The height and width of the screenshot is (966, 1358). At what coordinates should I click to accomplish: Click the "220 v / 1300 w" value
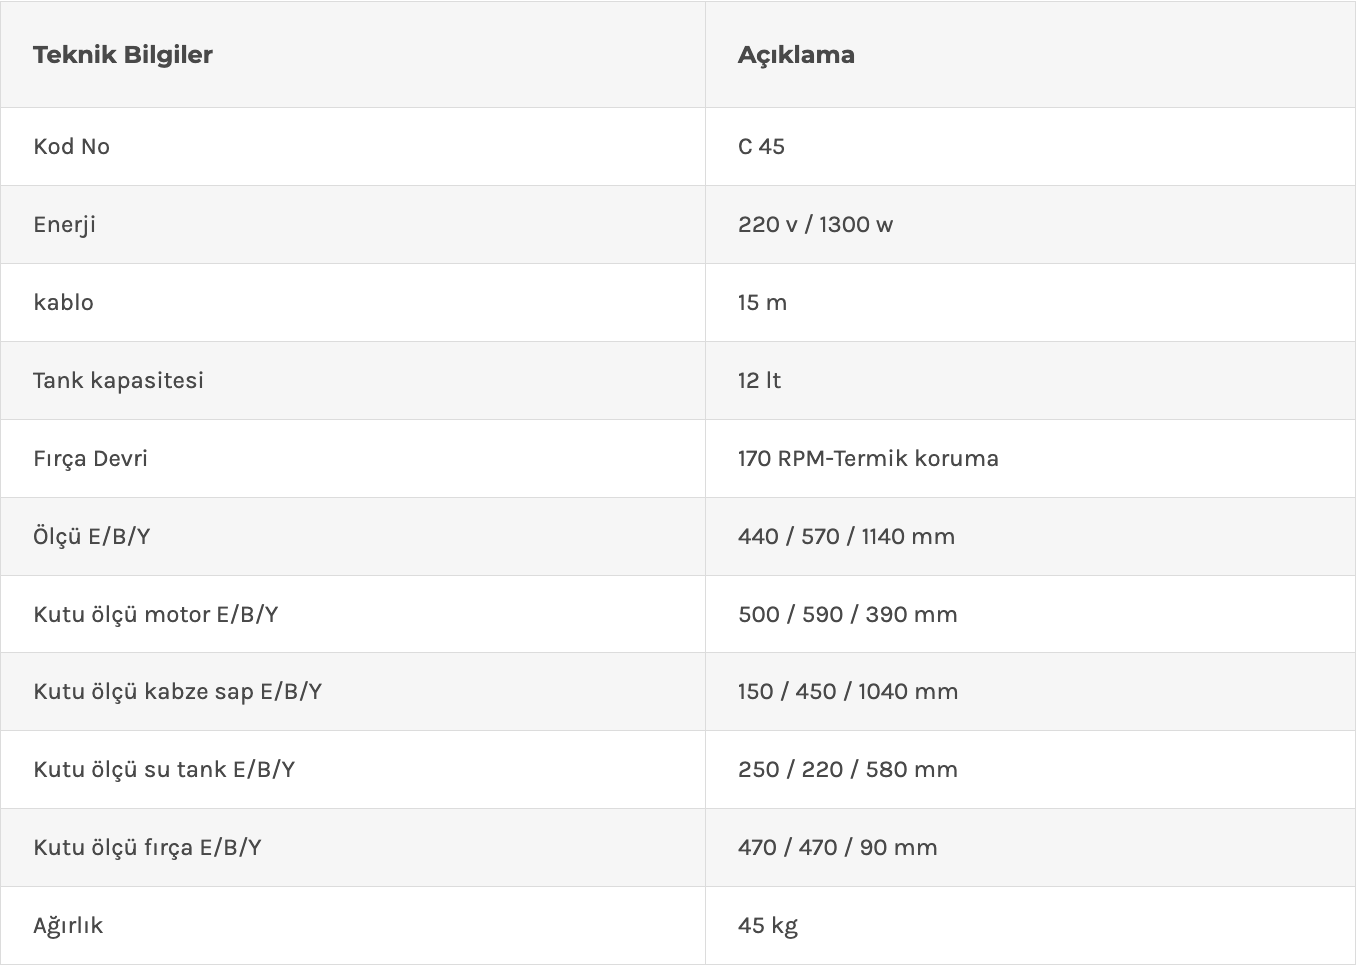(815, 225)
